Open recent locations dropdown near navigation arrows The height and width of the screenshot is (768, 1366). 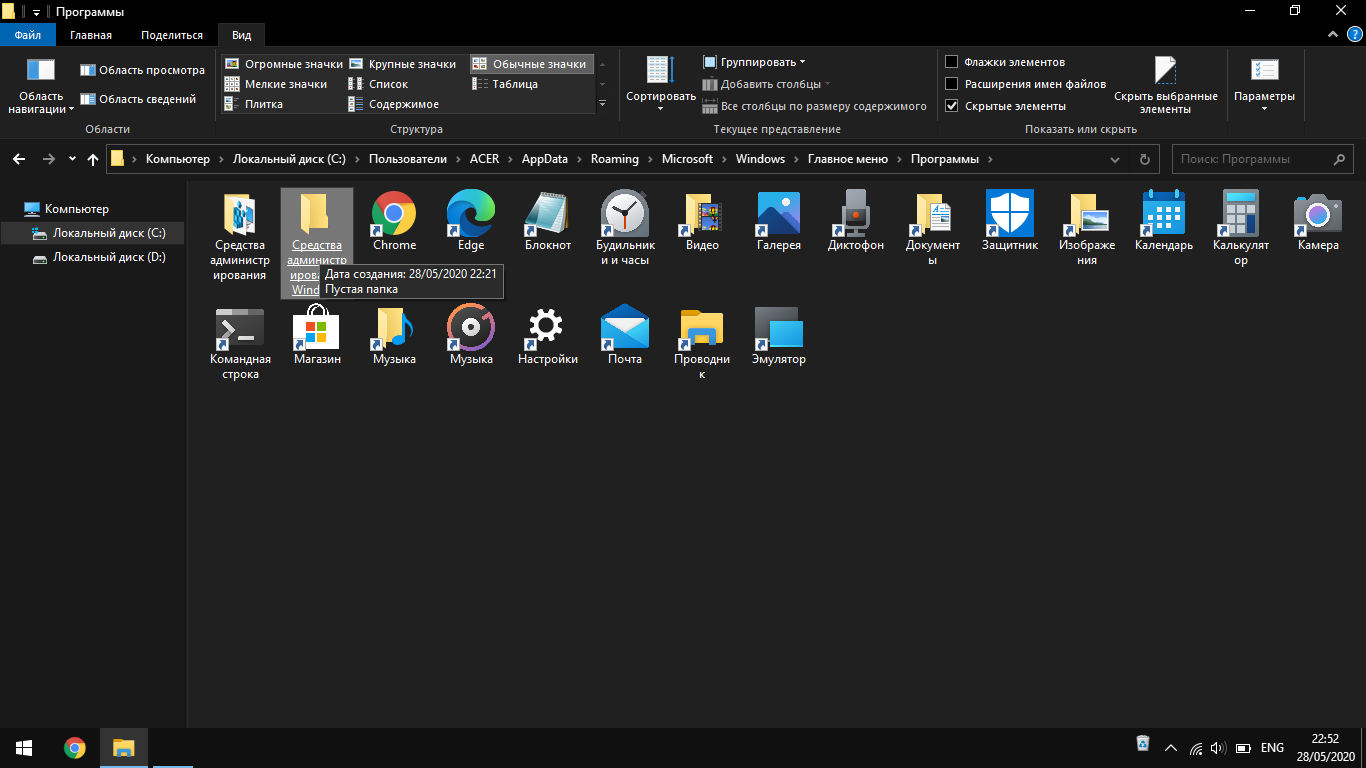coord(72,159)
